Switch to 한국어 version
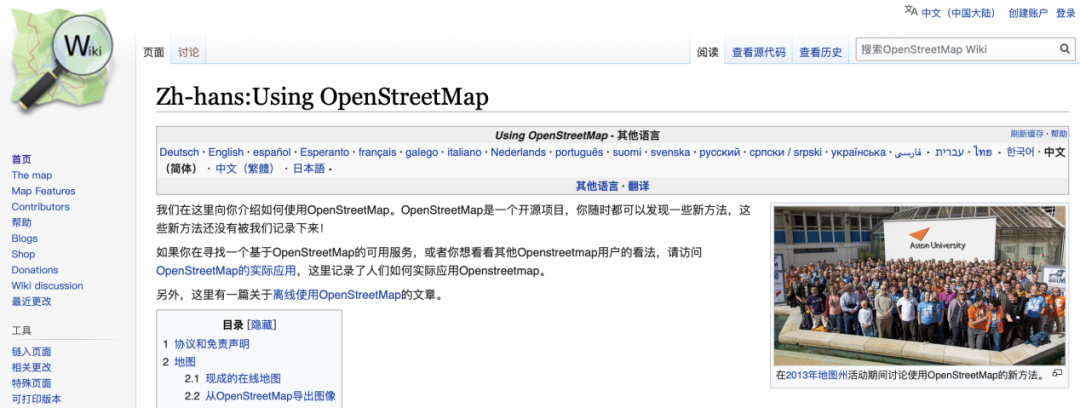 click(x=1020, y=152)
